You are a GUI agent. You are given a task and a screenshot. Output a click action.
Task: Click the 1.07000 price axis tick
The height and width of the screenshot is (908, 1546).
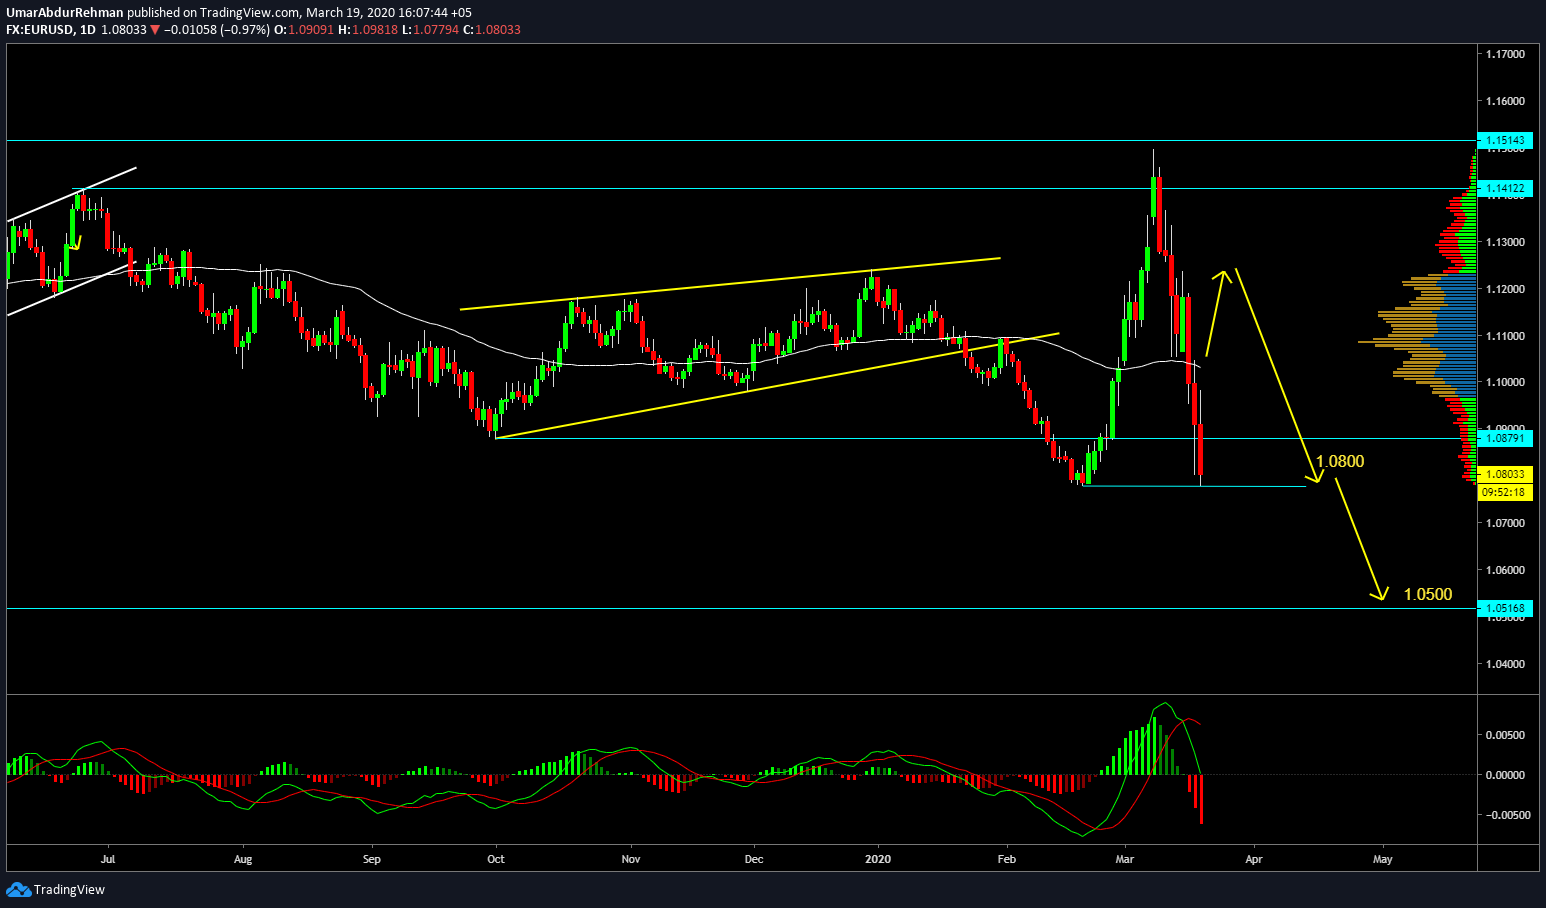pyautogui.click(x=1505, y=523)
